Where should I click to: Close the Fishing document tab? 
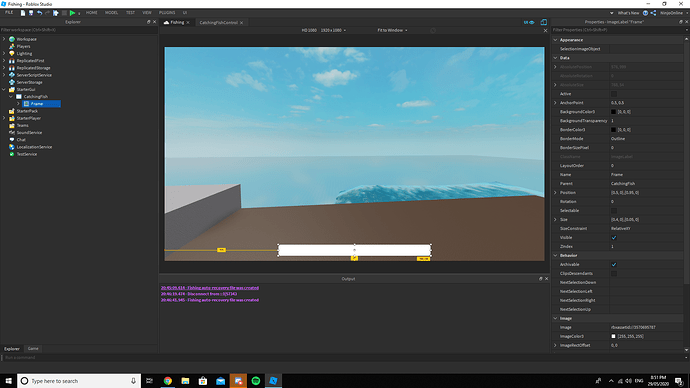tap(188, 22)
